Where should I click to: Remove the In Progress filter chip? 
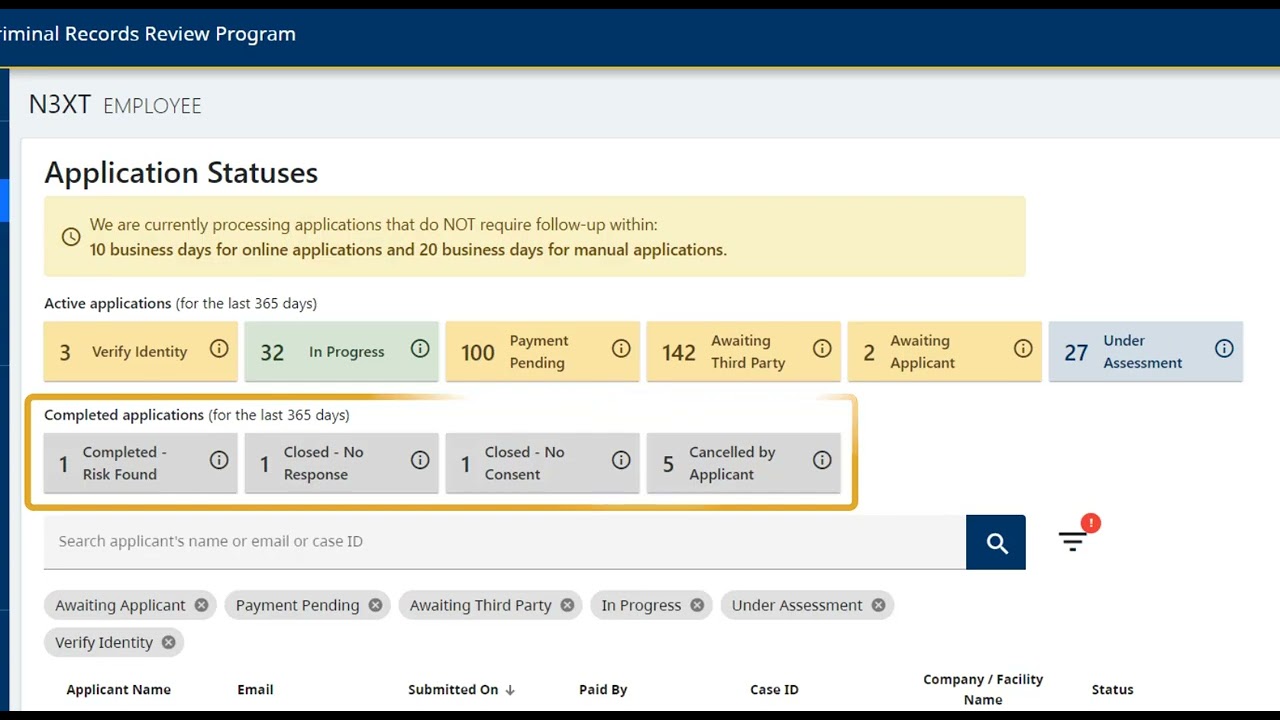tap(697, 605)
